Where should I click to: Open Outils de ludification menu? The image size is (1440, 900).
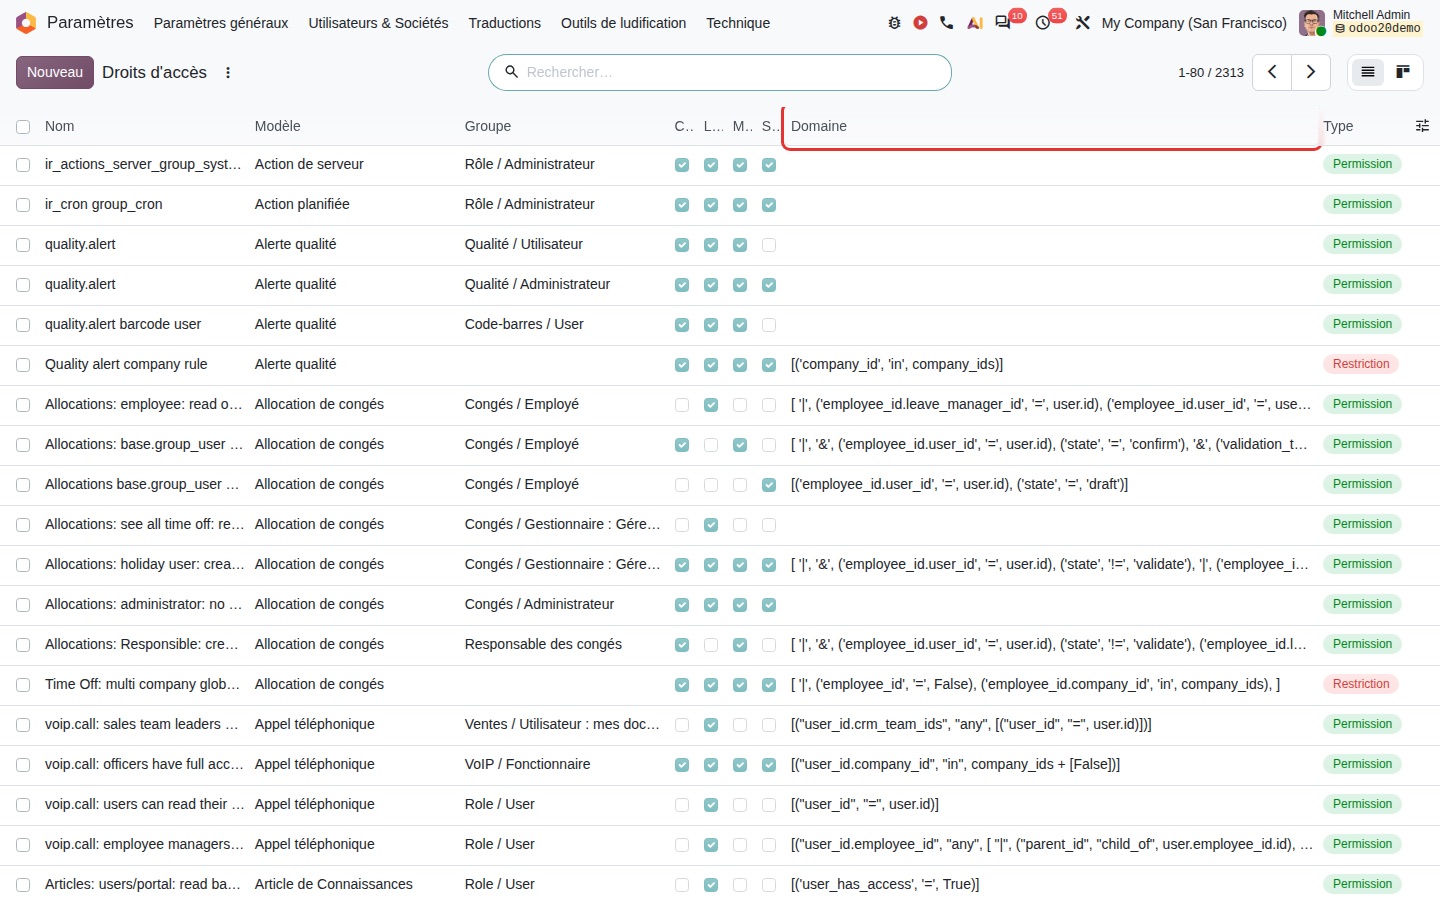tap(623, 23)
